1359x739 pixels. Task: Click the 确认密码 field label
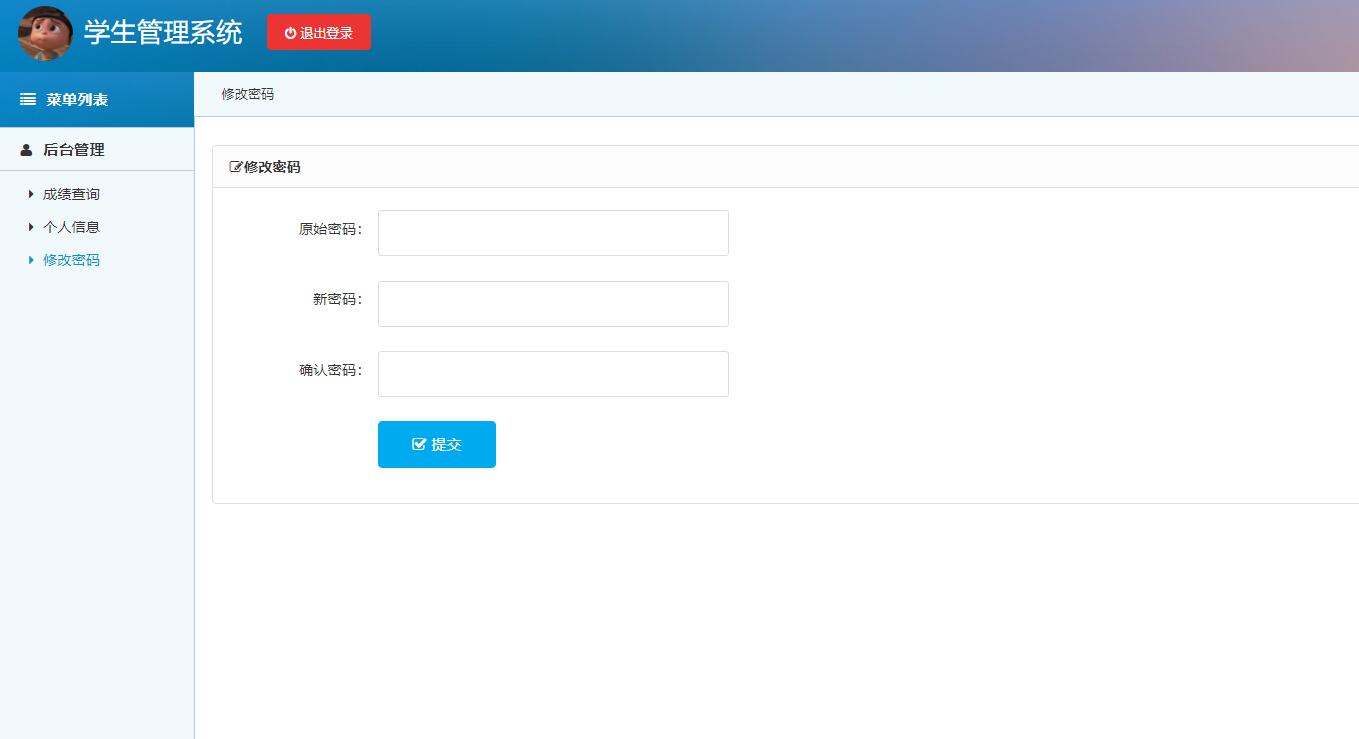tap(330, 370)
